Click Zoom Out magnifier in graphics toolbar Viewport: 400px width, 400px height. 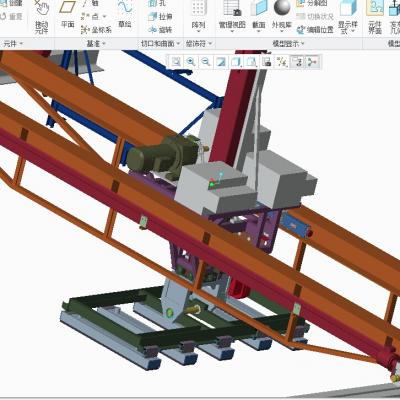(x=206, y=62)
